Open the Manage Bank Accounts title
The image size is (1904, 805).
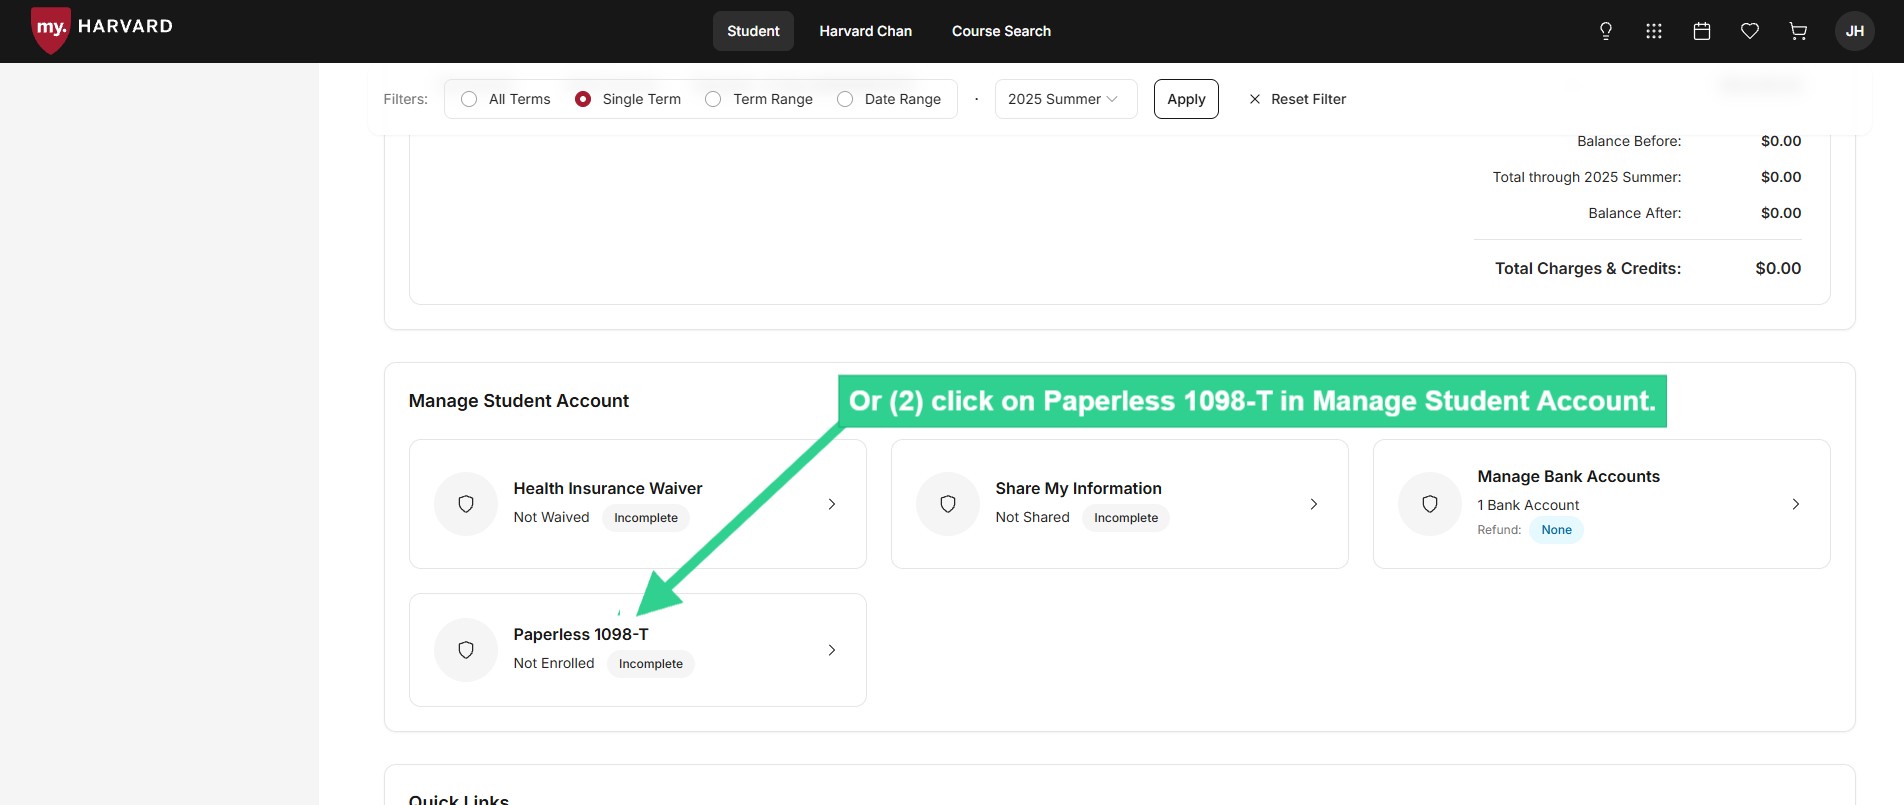[x=1568, y=476]
